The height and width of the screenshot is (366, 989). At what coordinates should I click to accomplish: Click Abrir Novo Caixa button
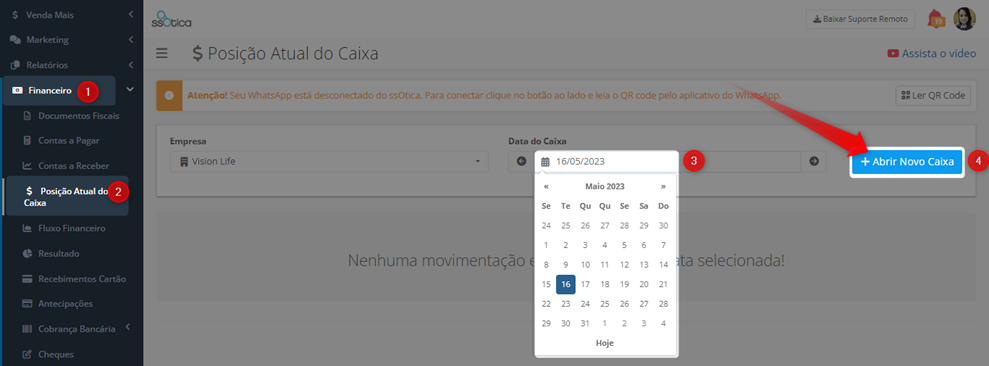(907, 162)
